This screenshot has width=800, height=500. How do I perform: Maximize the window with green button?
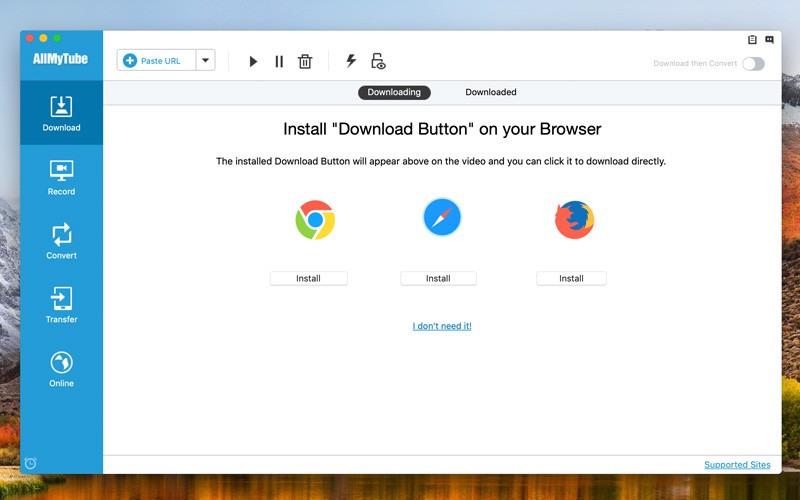57,38
